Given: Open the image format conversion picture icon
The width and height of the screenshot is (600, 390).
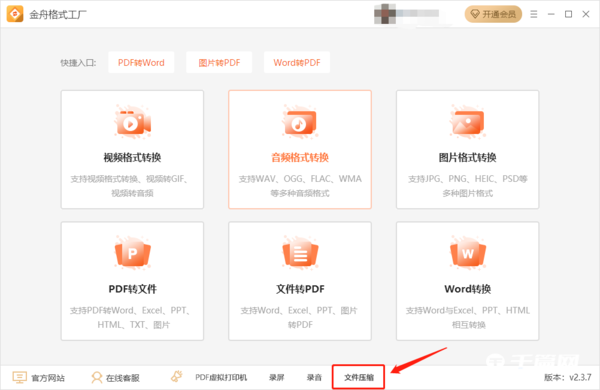Looking at the screenshot, I should click(x=468, y=122).
